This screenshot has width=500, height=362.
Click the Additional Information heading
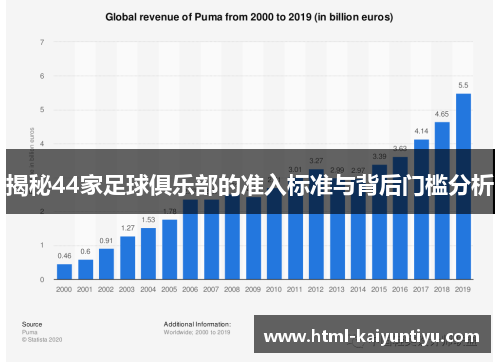pos(197,324)
